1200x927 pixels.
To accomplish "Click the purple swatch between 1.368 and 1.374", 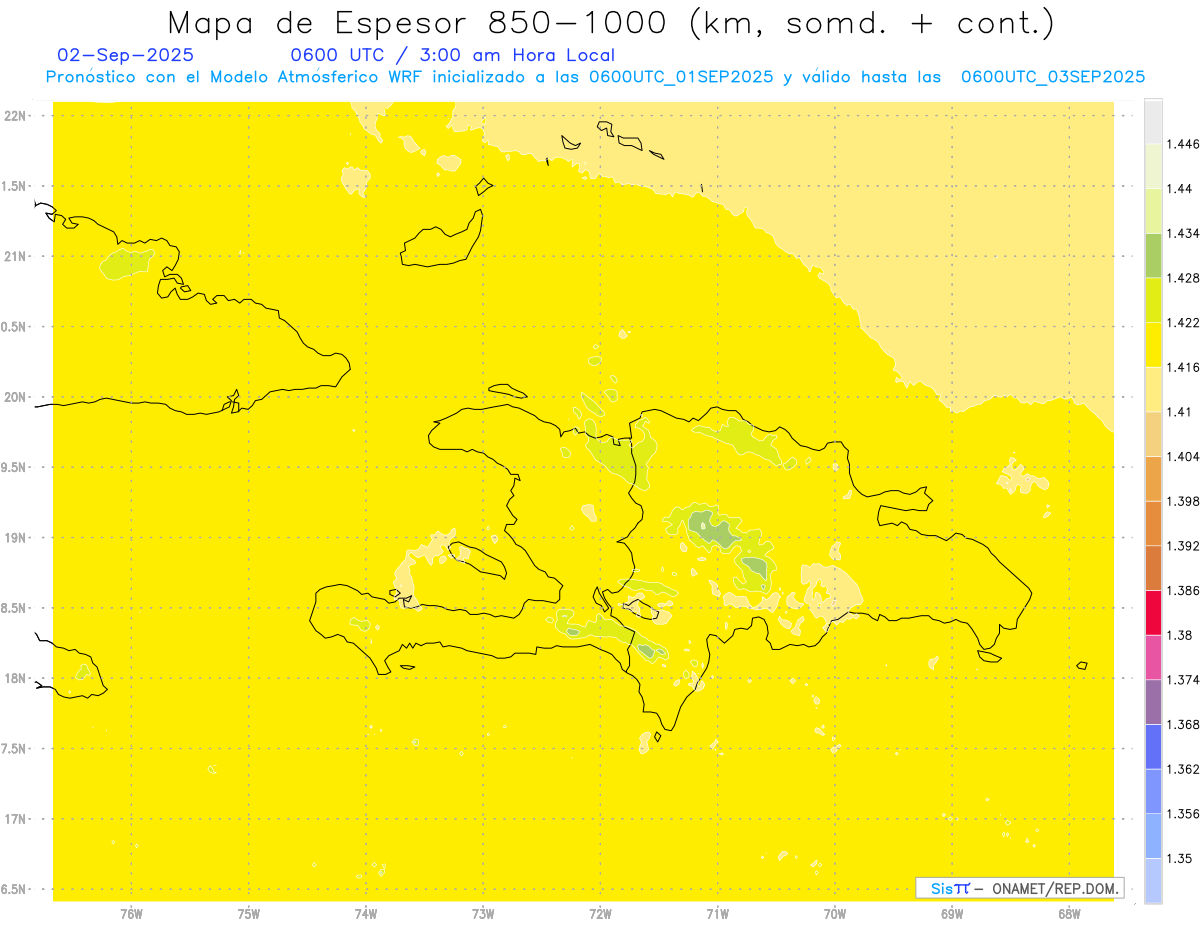I will click(1153, 701).
